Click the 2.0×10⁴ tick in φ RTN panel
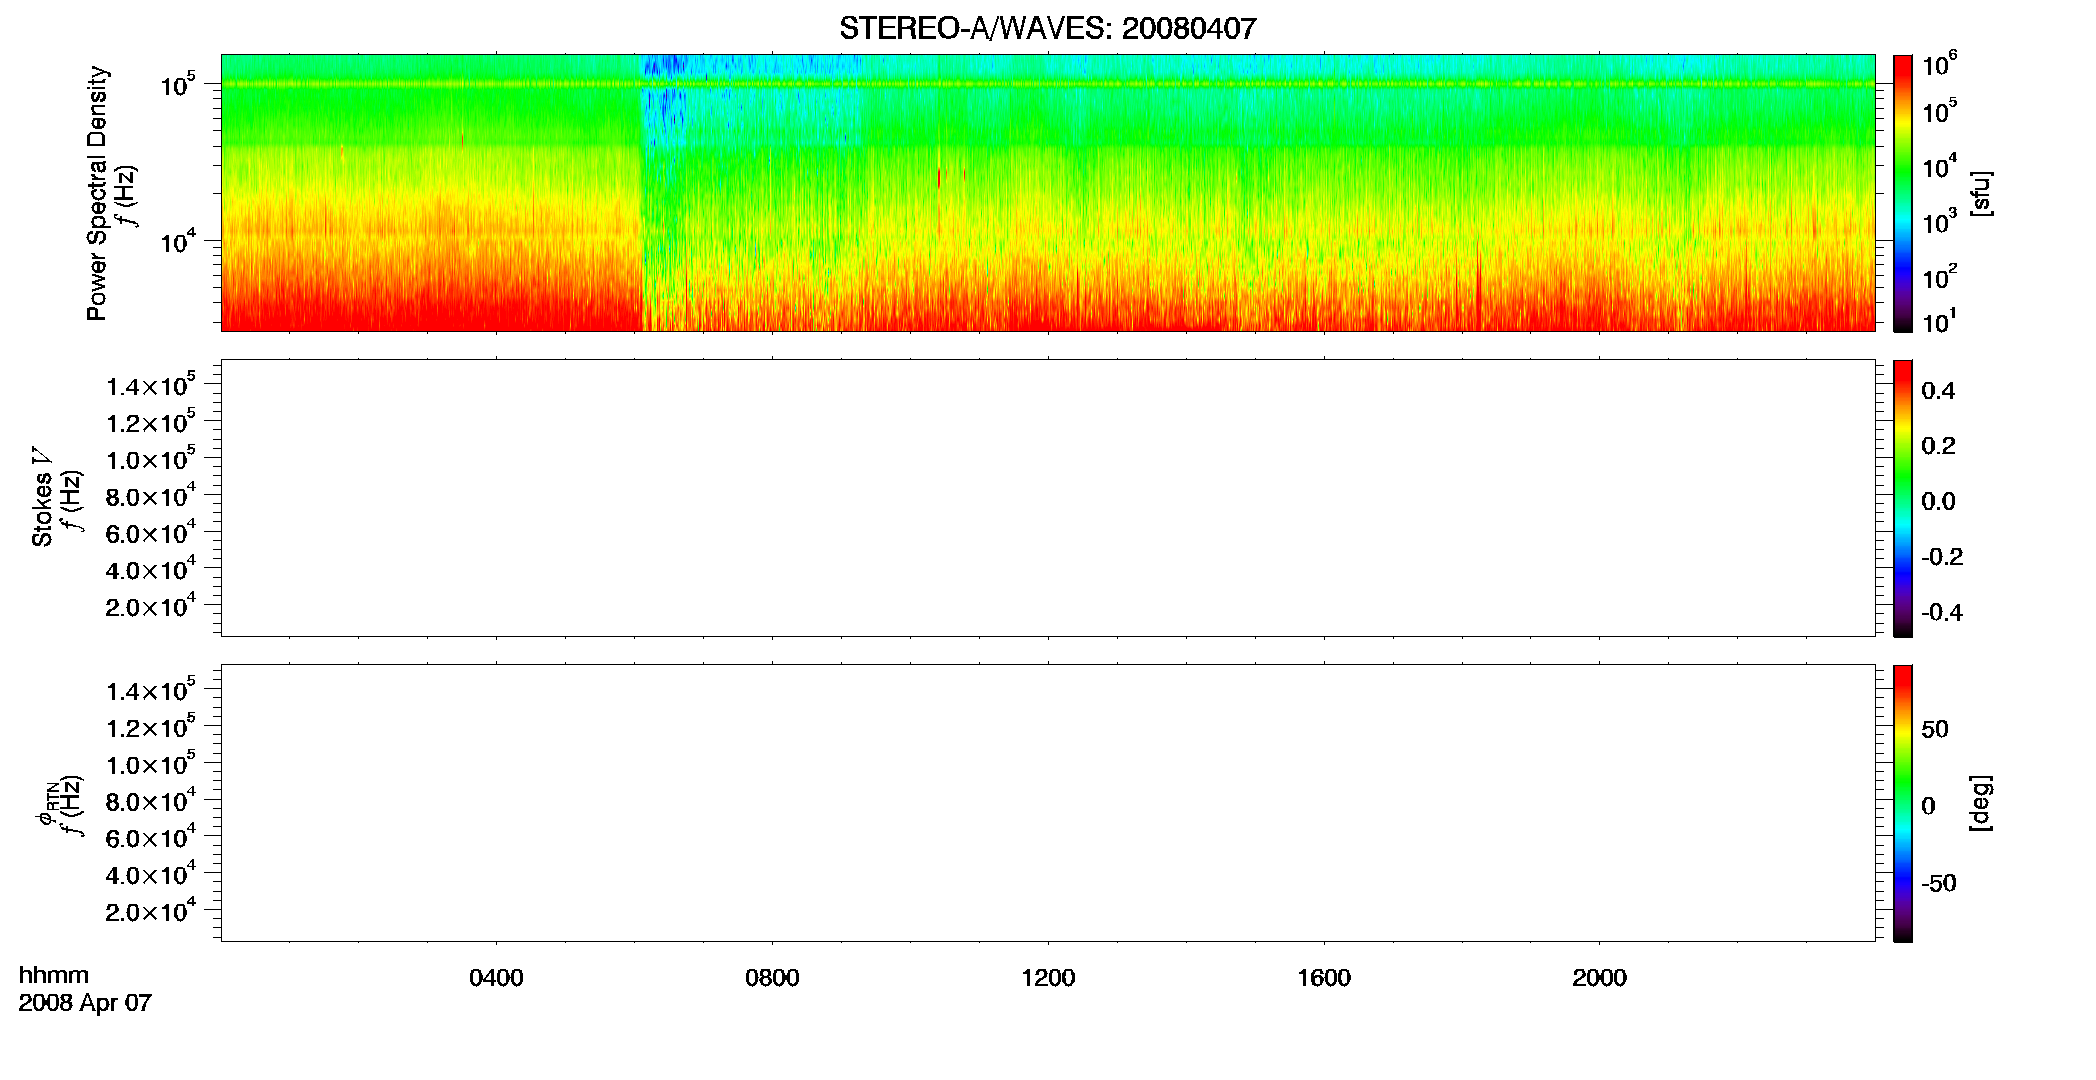Viewport: 2096px width, 1080px height. pos(151,910)
